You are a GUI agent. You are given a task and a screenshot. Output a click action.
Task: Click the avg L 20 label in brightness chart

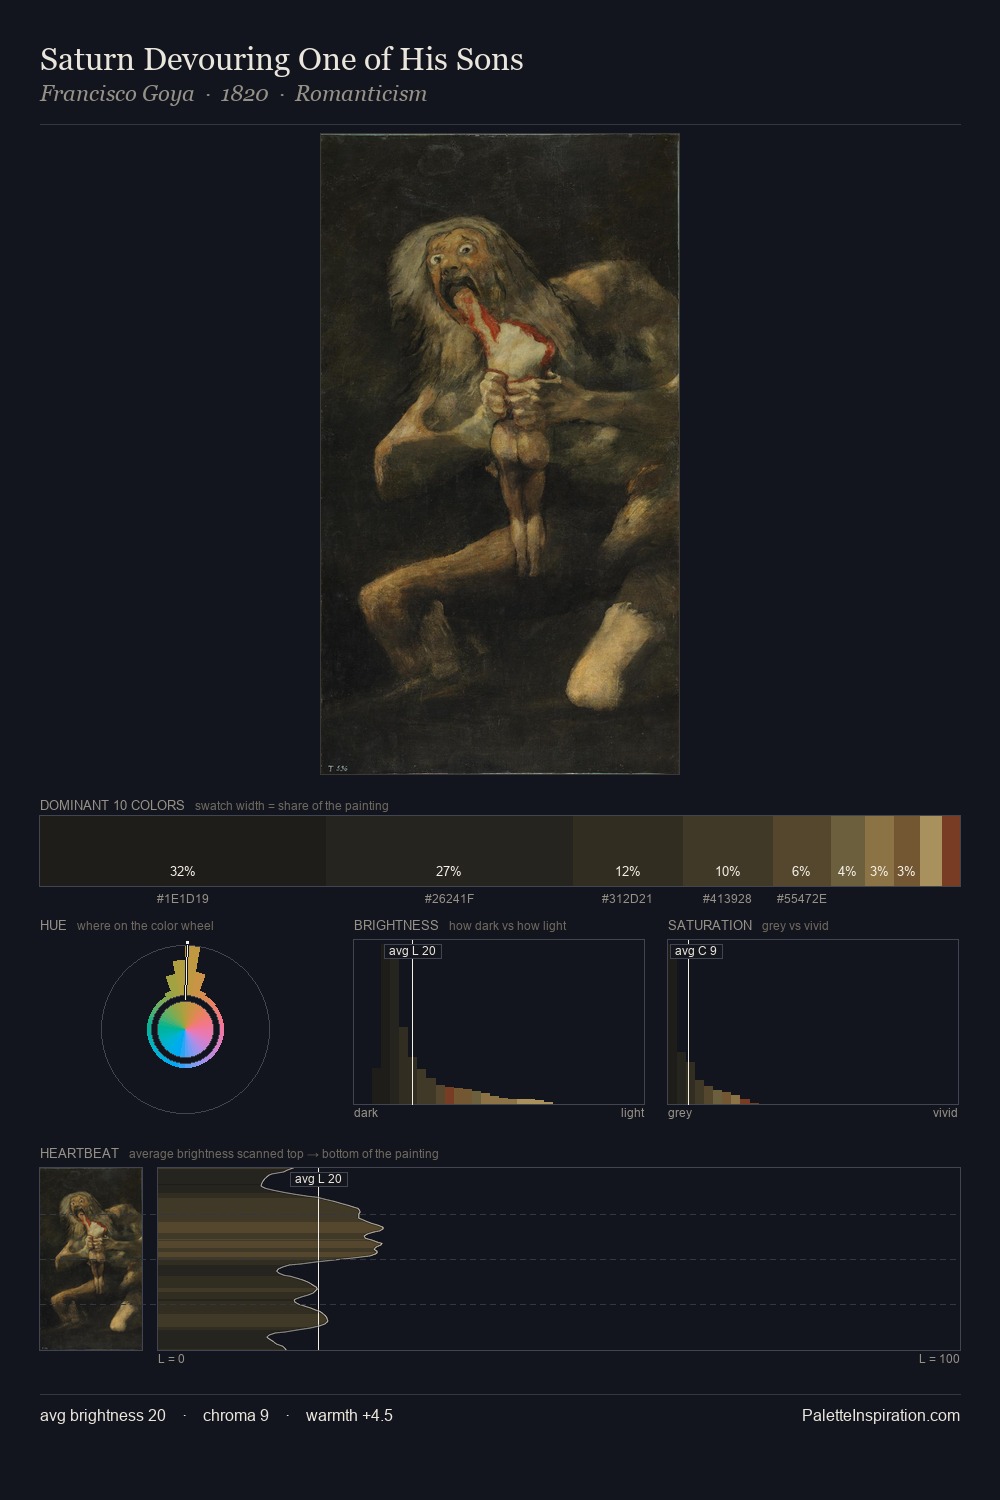413,951
